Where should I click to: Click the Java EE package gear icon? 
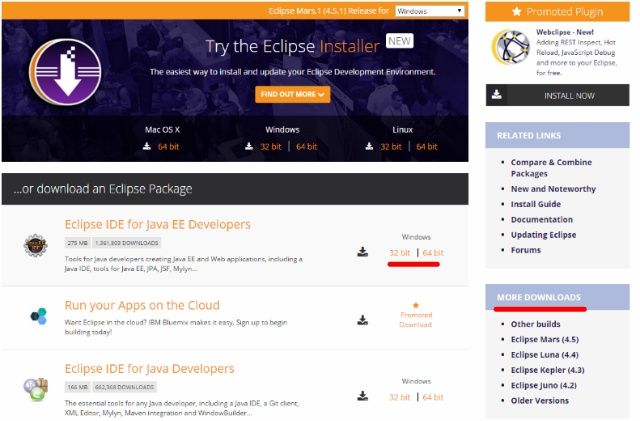pyautogui.click(x=36, y=245)
